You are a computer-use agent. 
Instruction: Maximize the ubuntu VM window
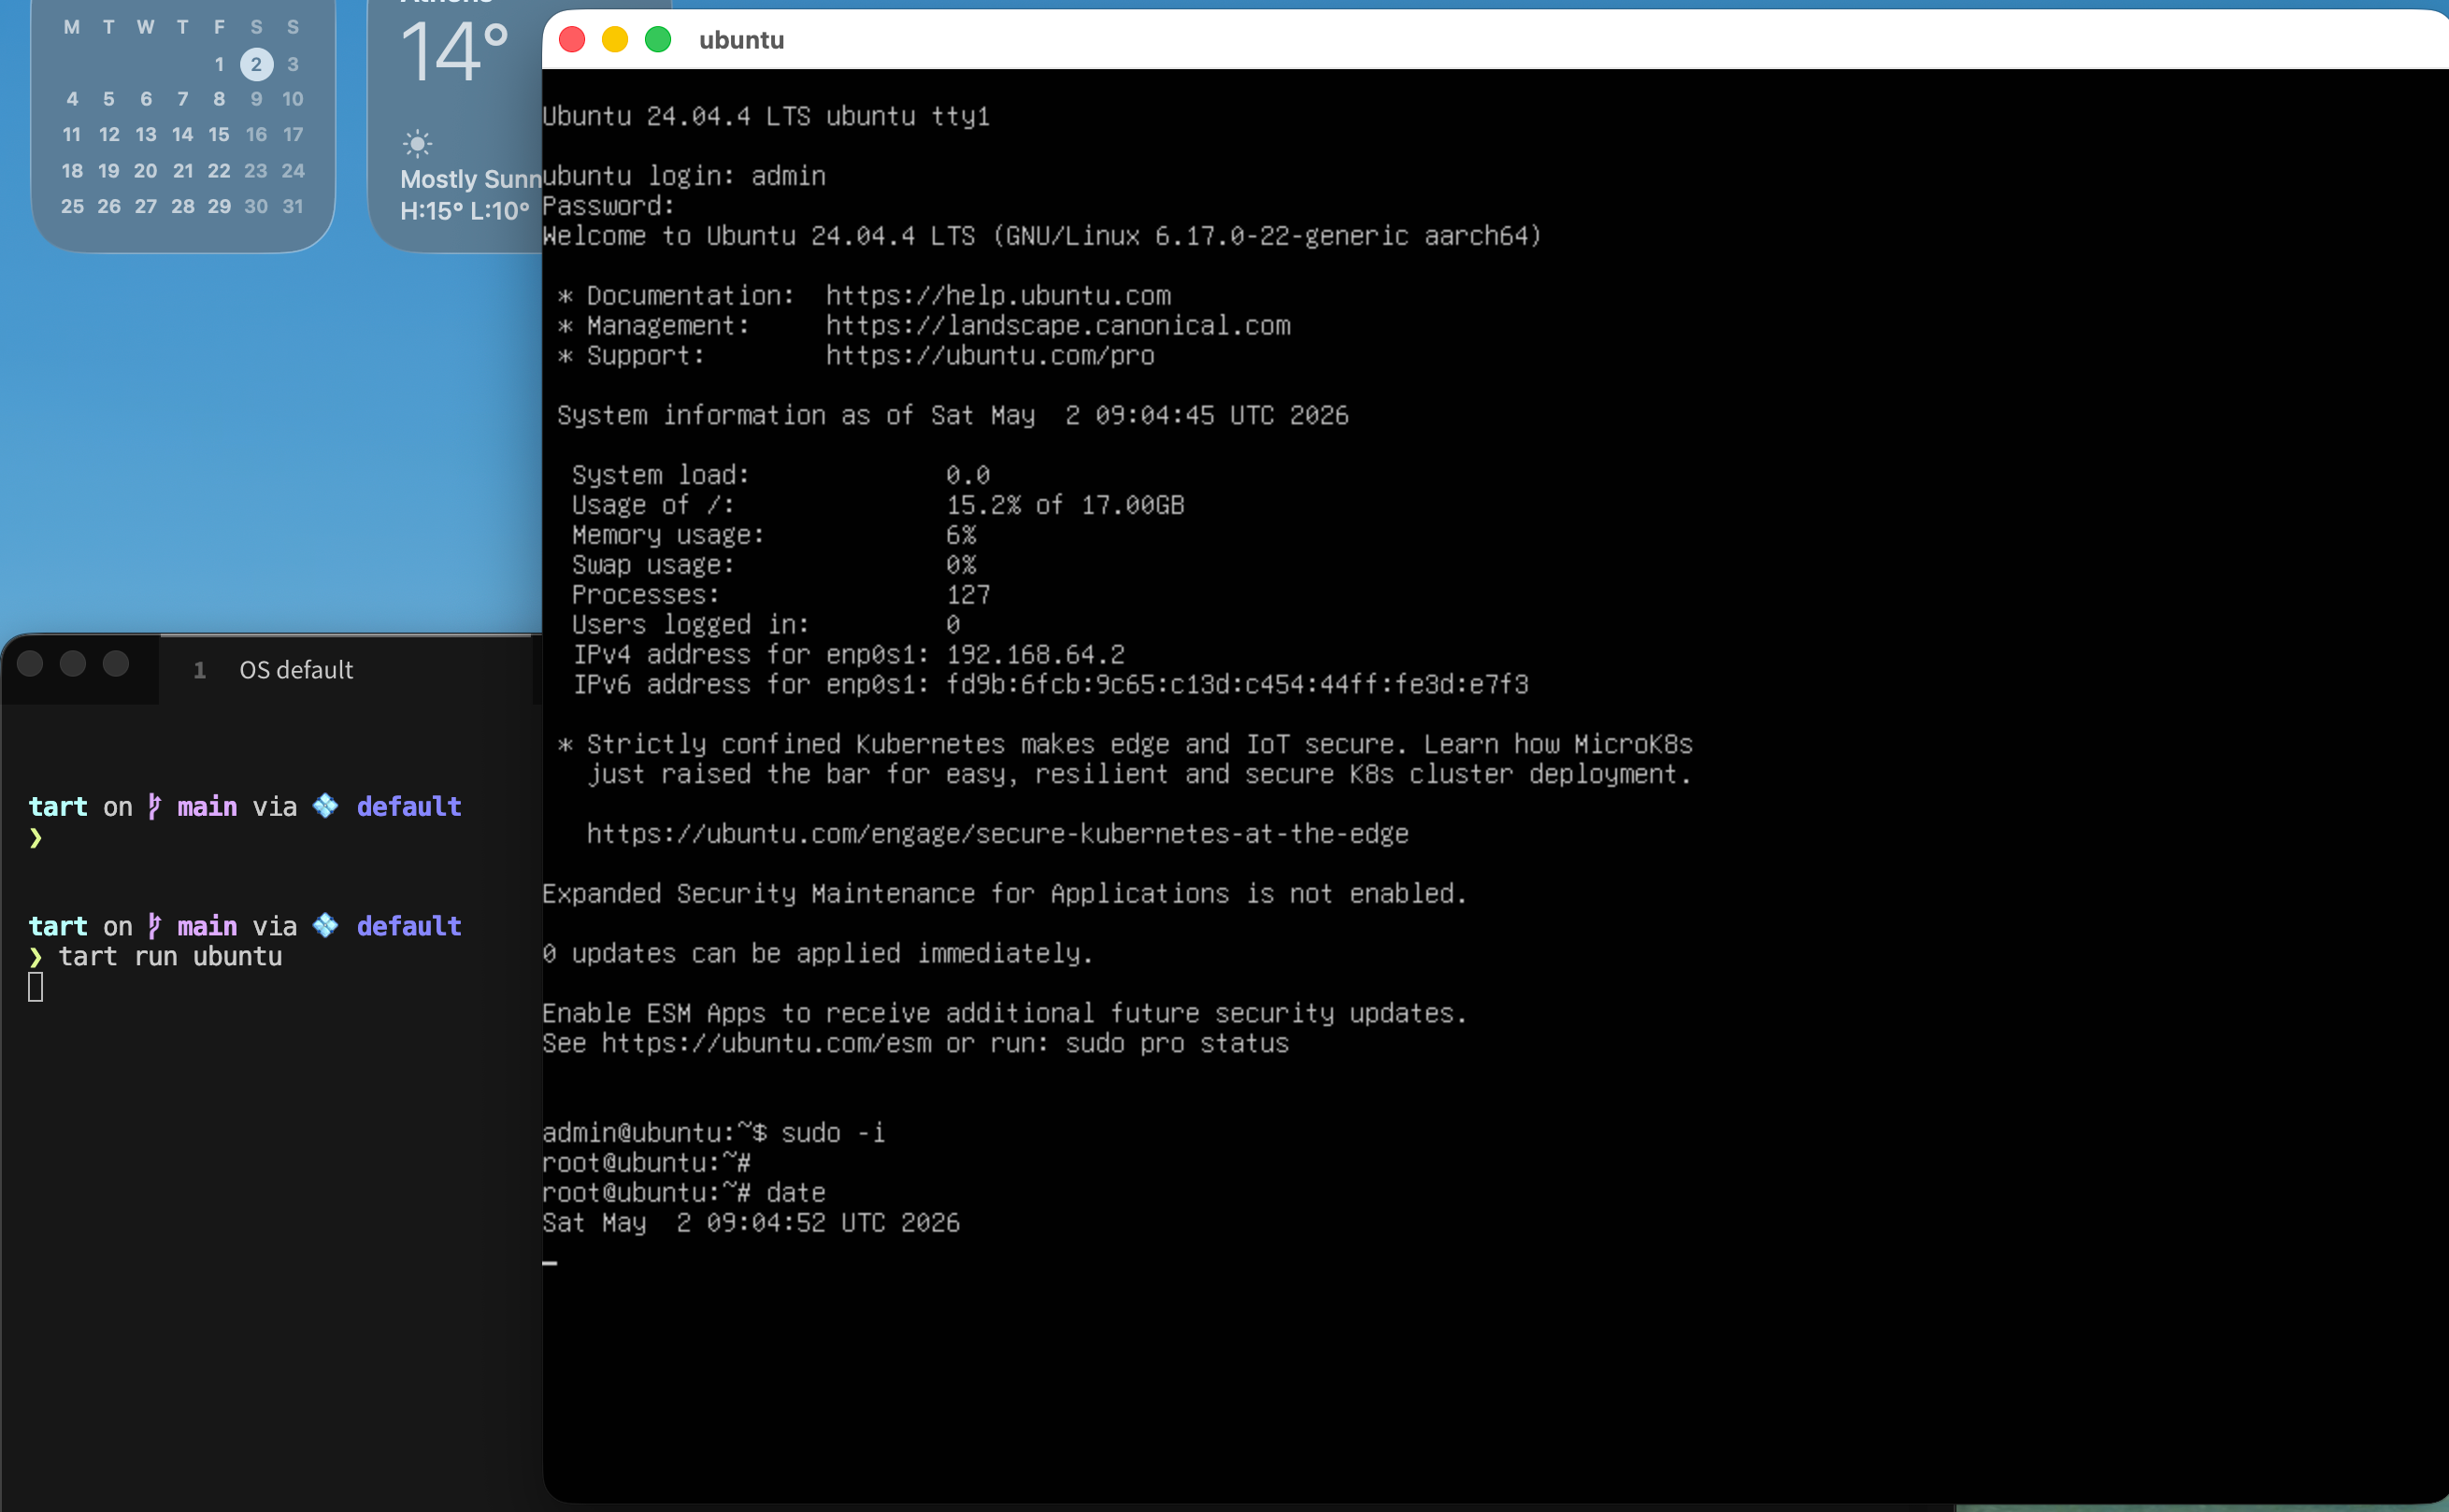coord(658,40)
